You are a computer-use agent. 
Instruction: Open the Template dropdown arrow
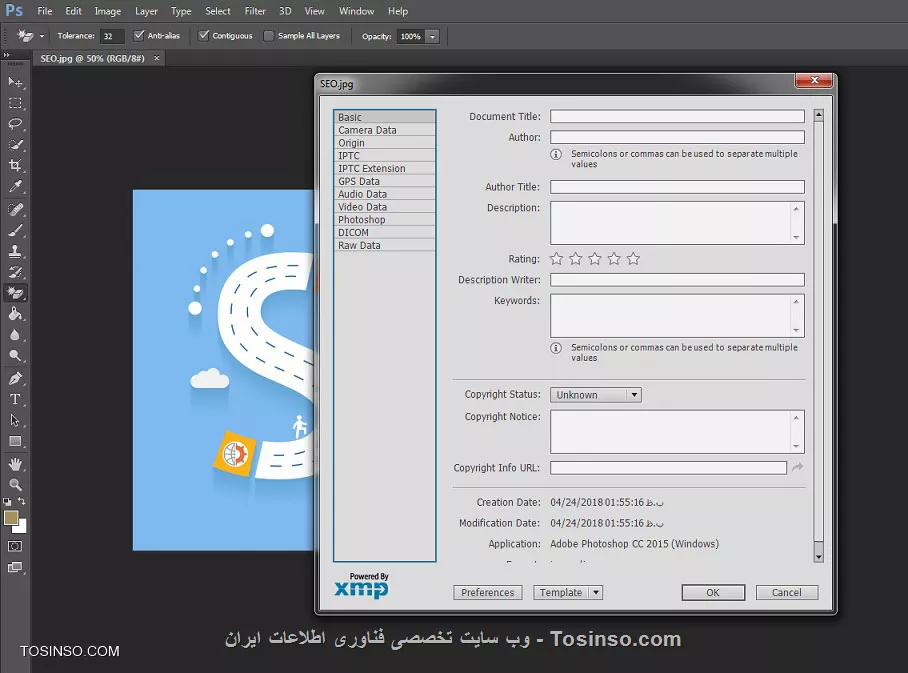[x=596, y=592]
